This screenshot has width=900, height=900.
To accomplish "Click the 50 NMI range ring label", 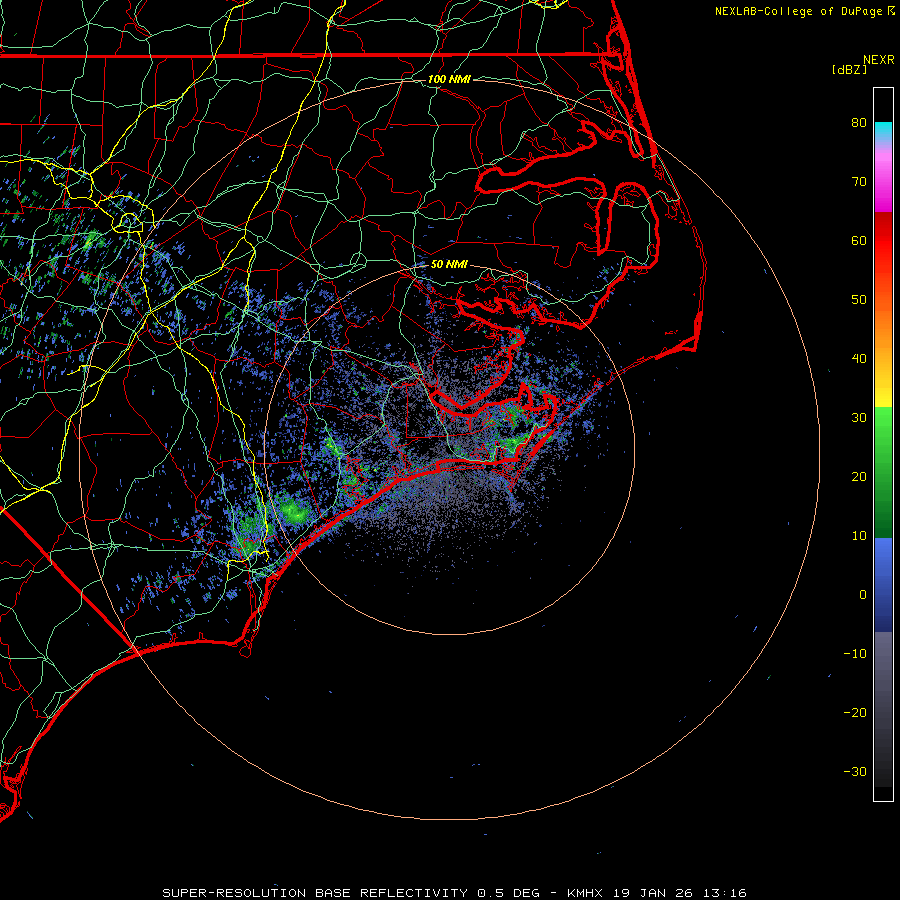I will [x=449, y=264].
